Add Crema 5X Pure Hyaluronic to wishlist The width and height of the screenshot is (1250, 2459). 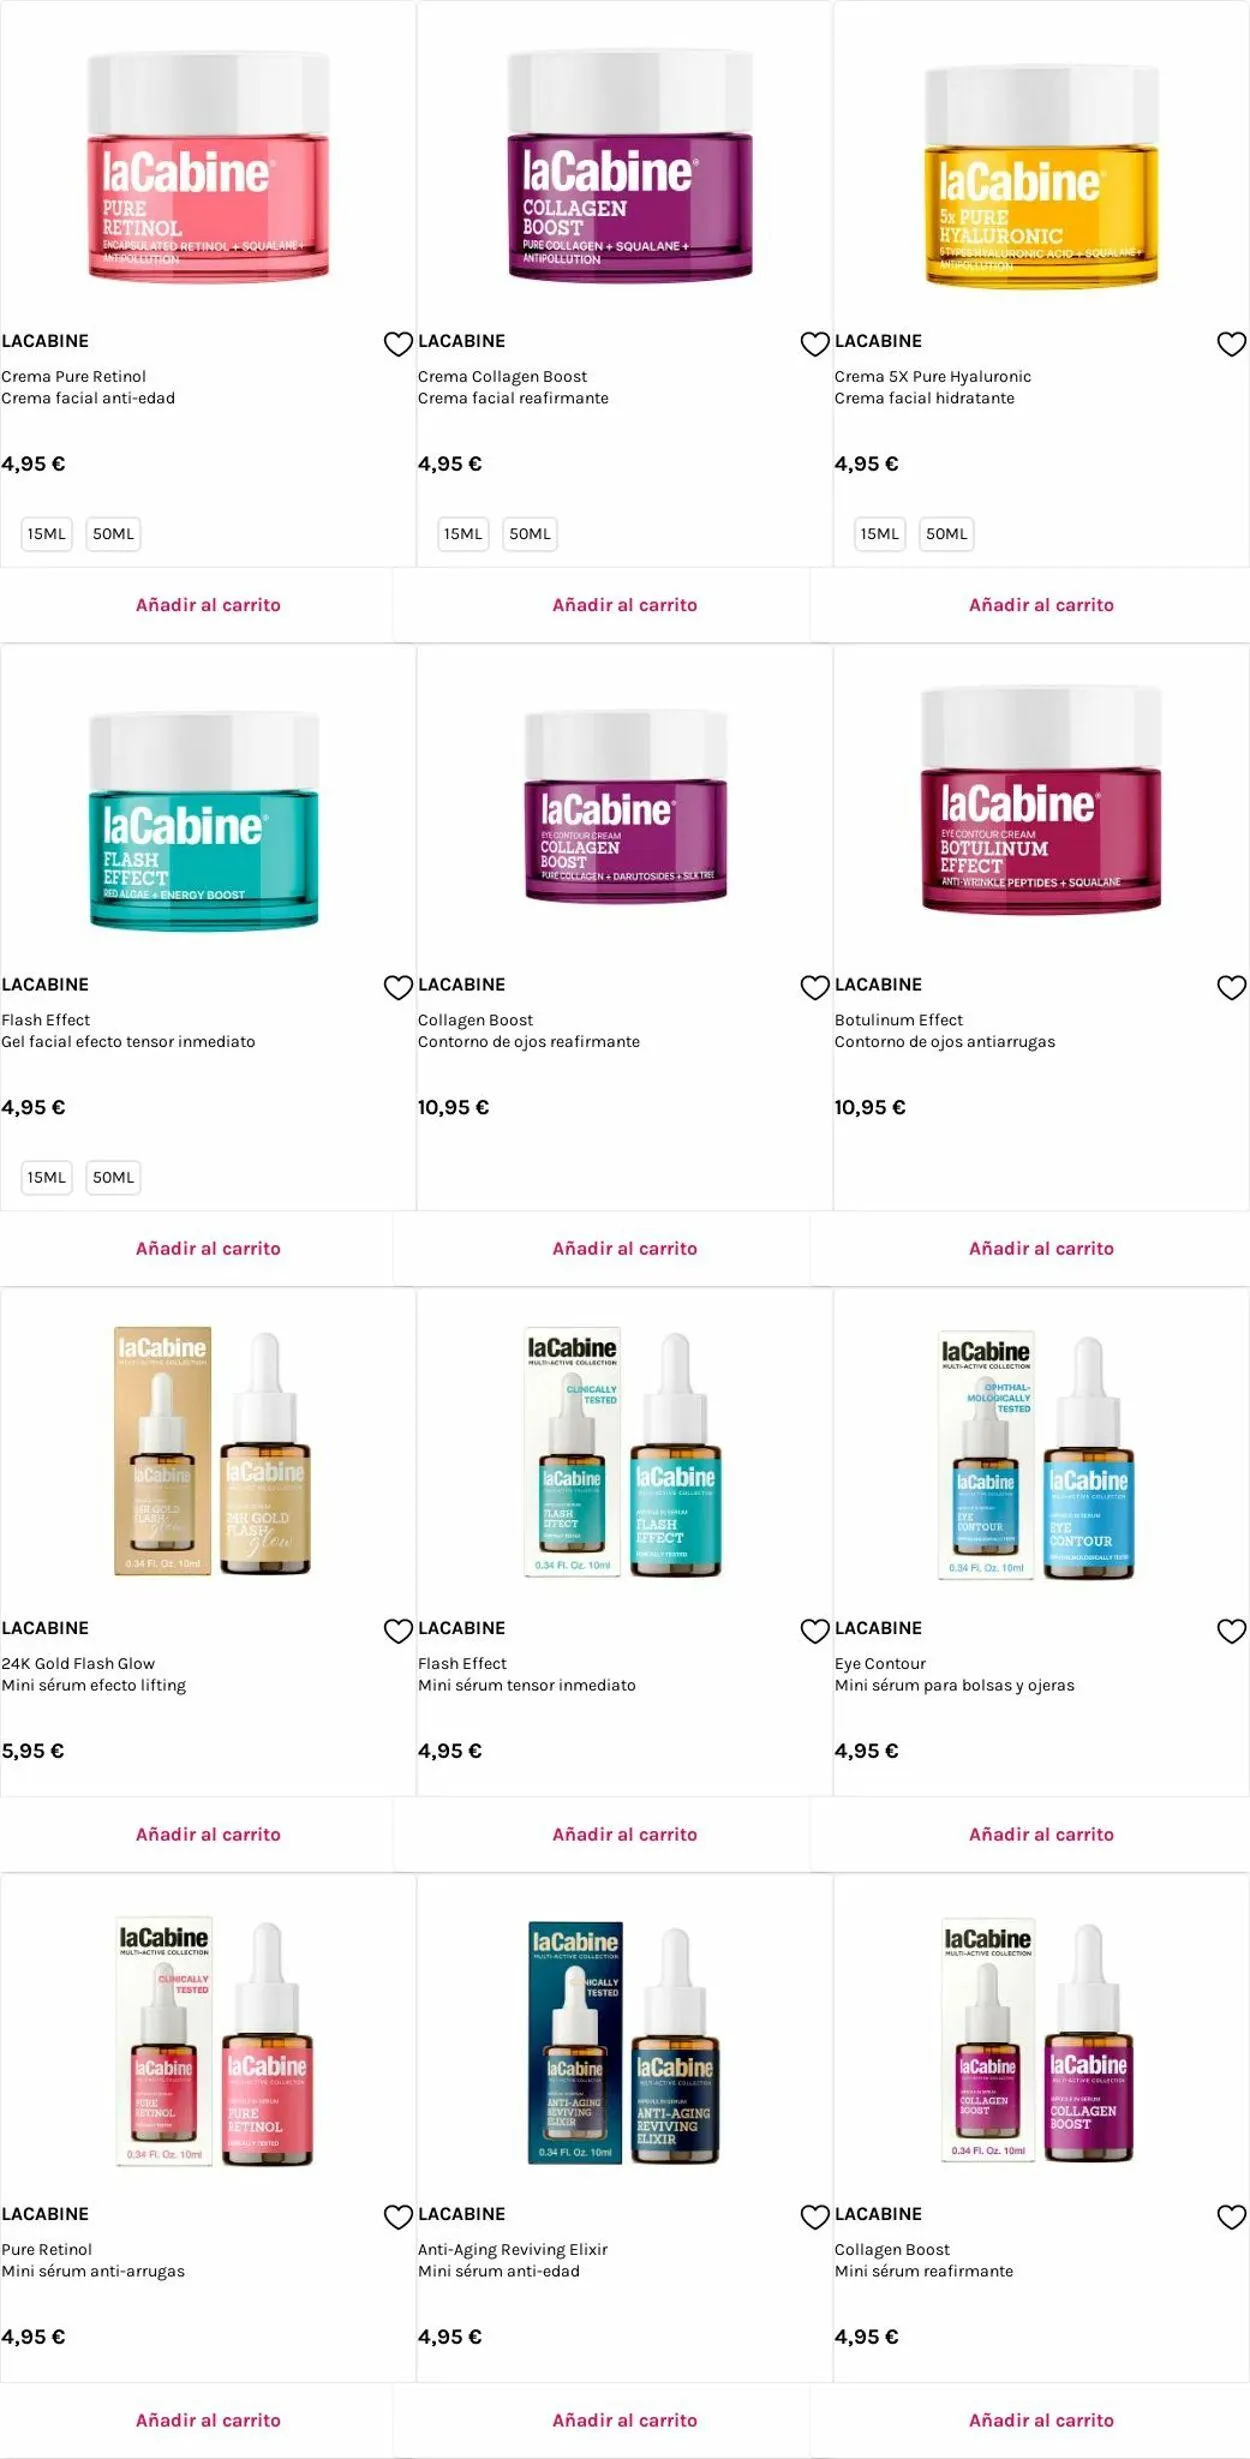pyautogui.click(x=1231, y=344)
